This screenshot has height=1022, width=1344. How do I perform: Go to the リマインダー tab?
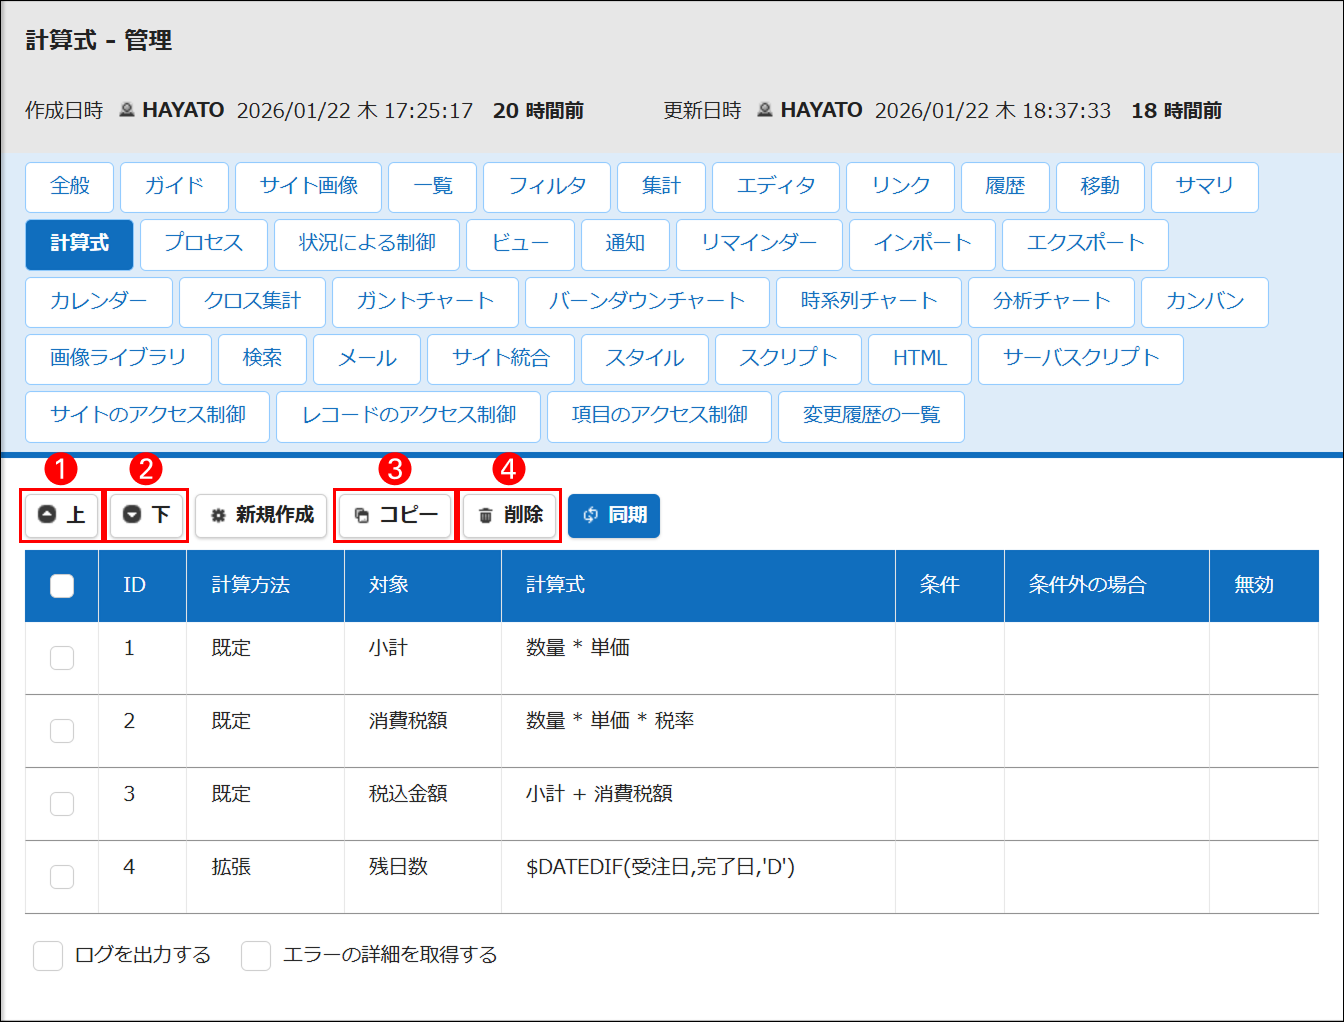tap(759, 244)
